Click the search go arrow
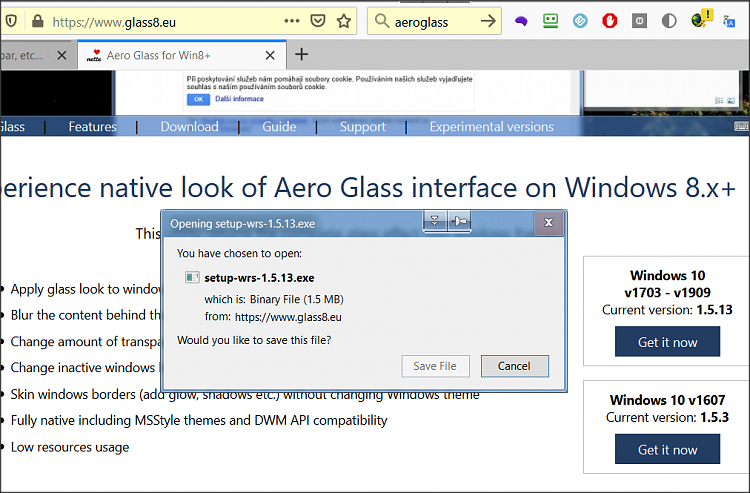This screenshot has width=750, height=493. point(488,21)
